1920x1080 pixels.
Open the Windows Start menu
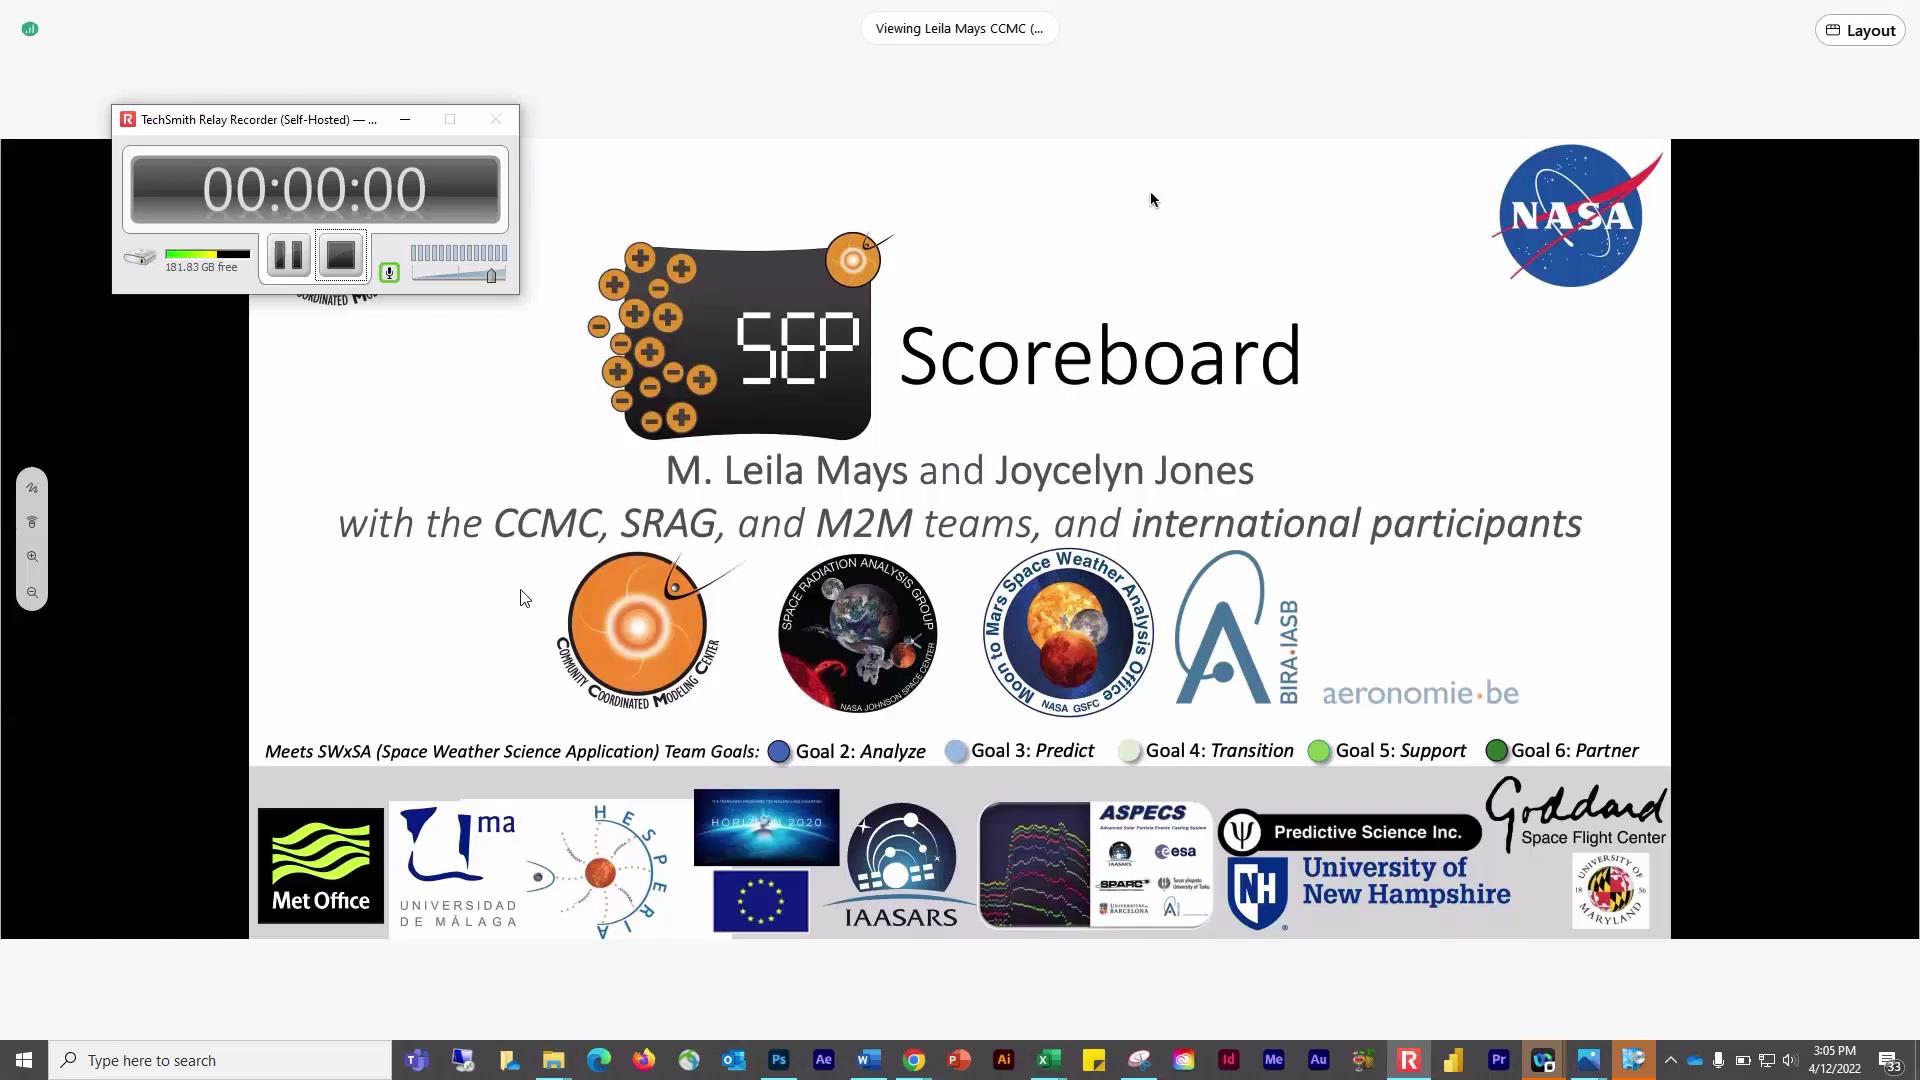[24, 1060]
